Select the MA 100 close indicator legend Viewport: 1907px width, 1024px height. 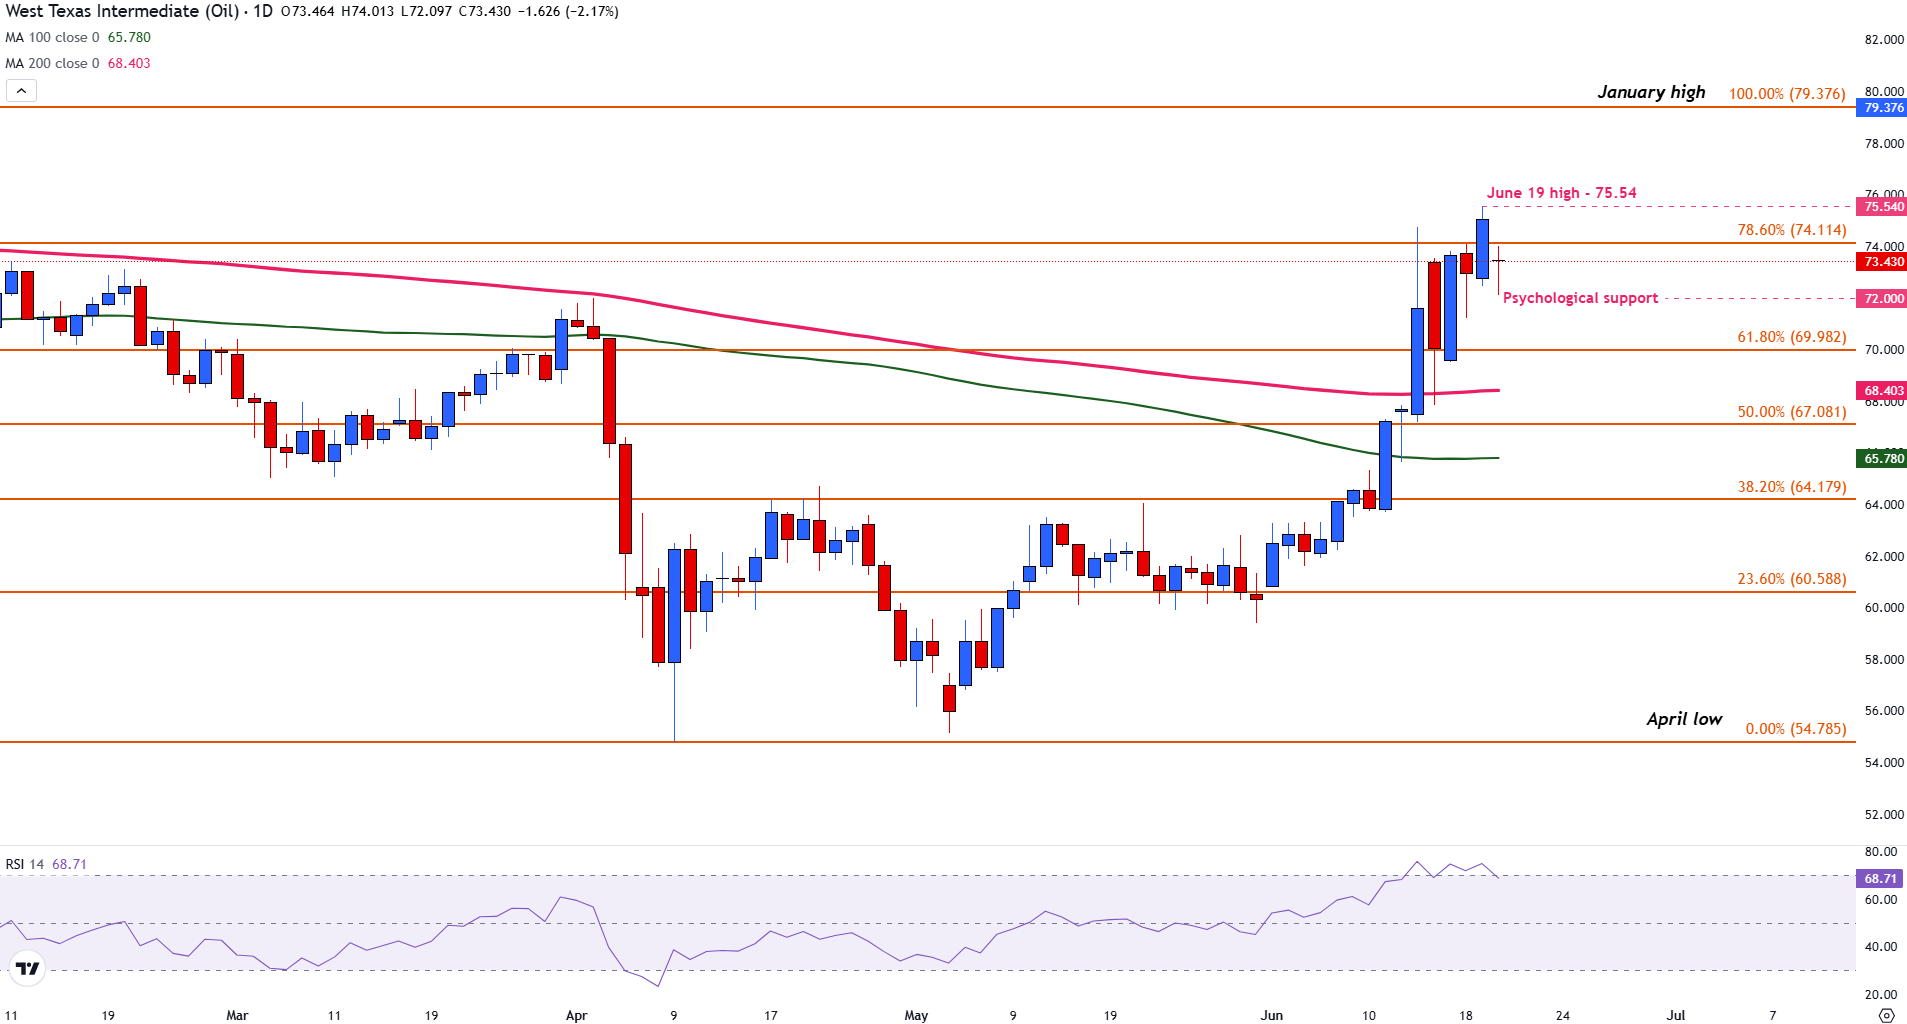point(77,38)
